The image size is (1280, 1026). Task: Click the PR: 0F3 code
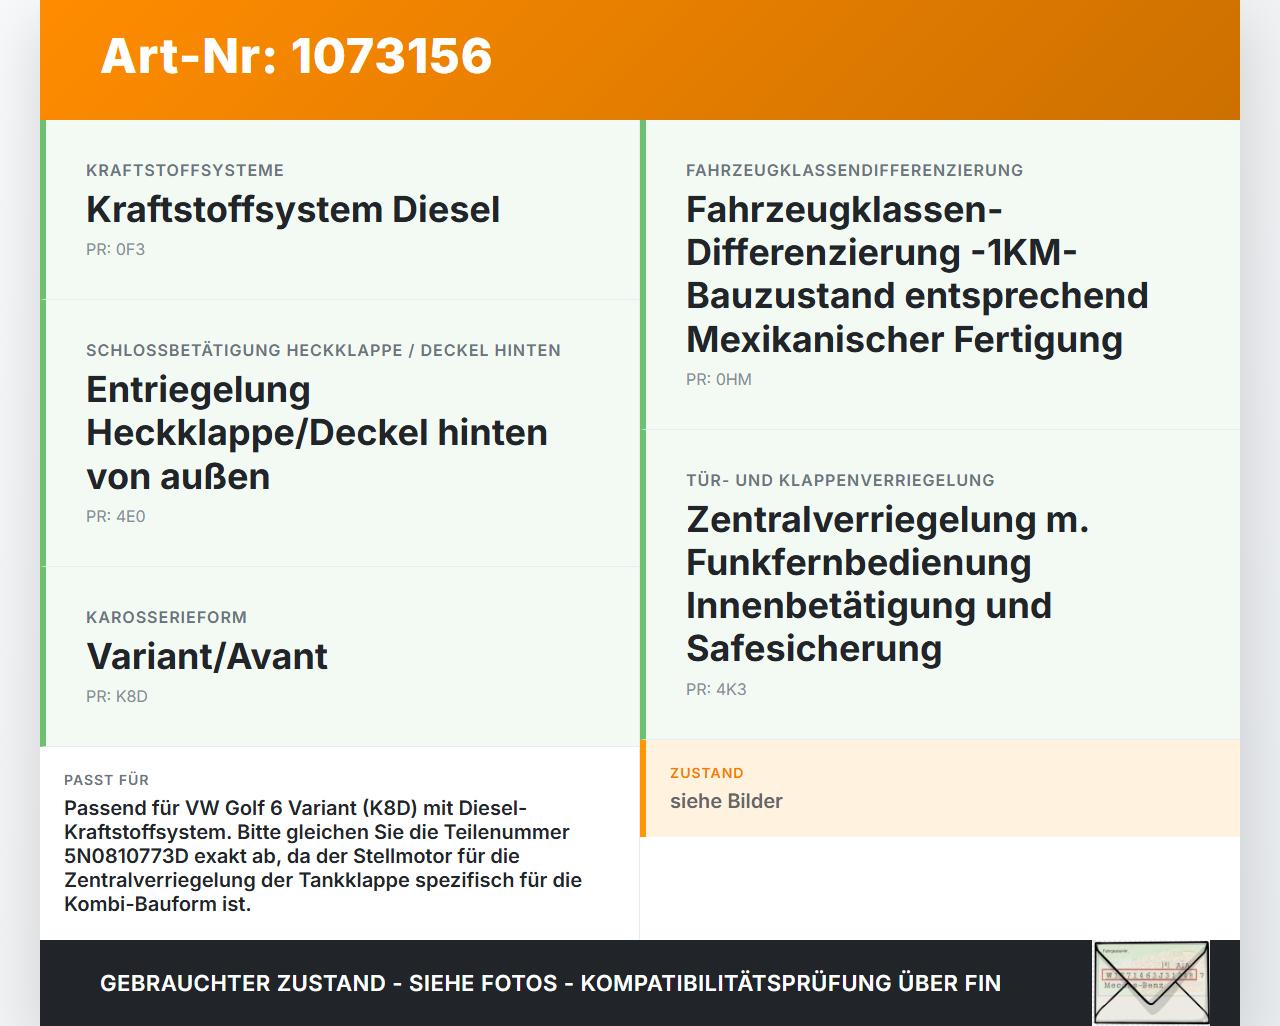pyautogui.click(x=116, y=249)
